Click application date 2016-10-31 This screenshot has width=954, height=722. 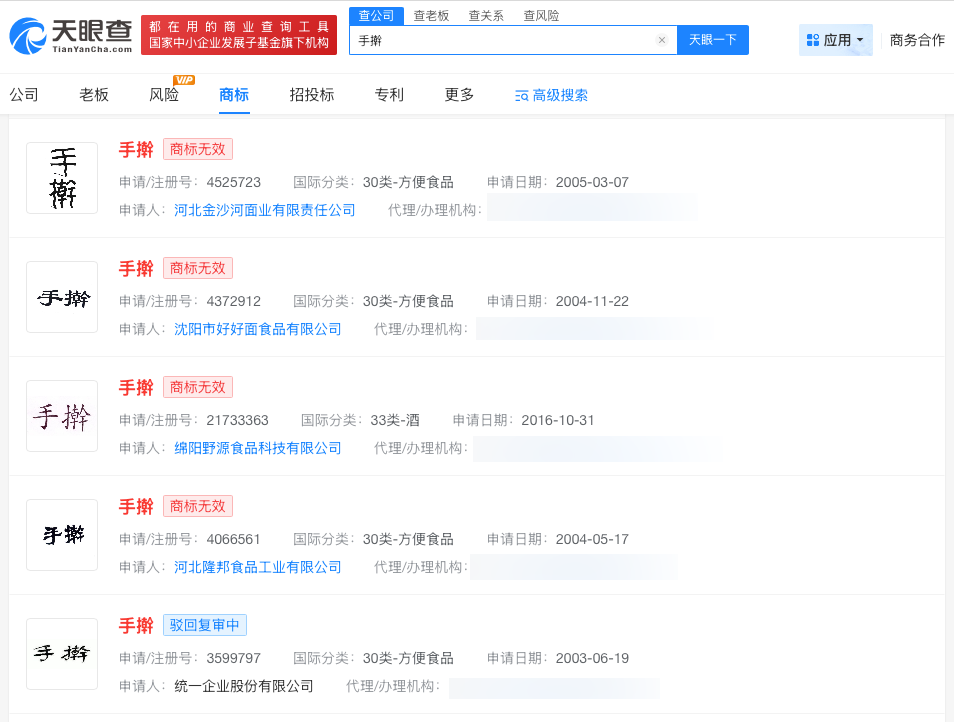[557, 420]
